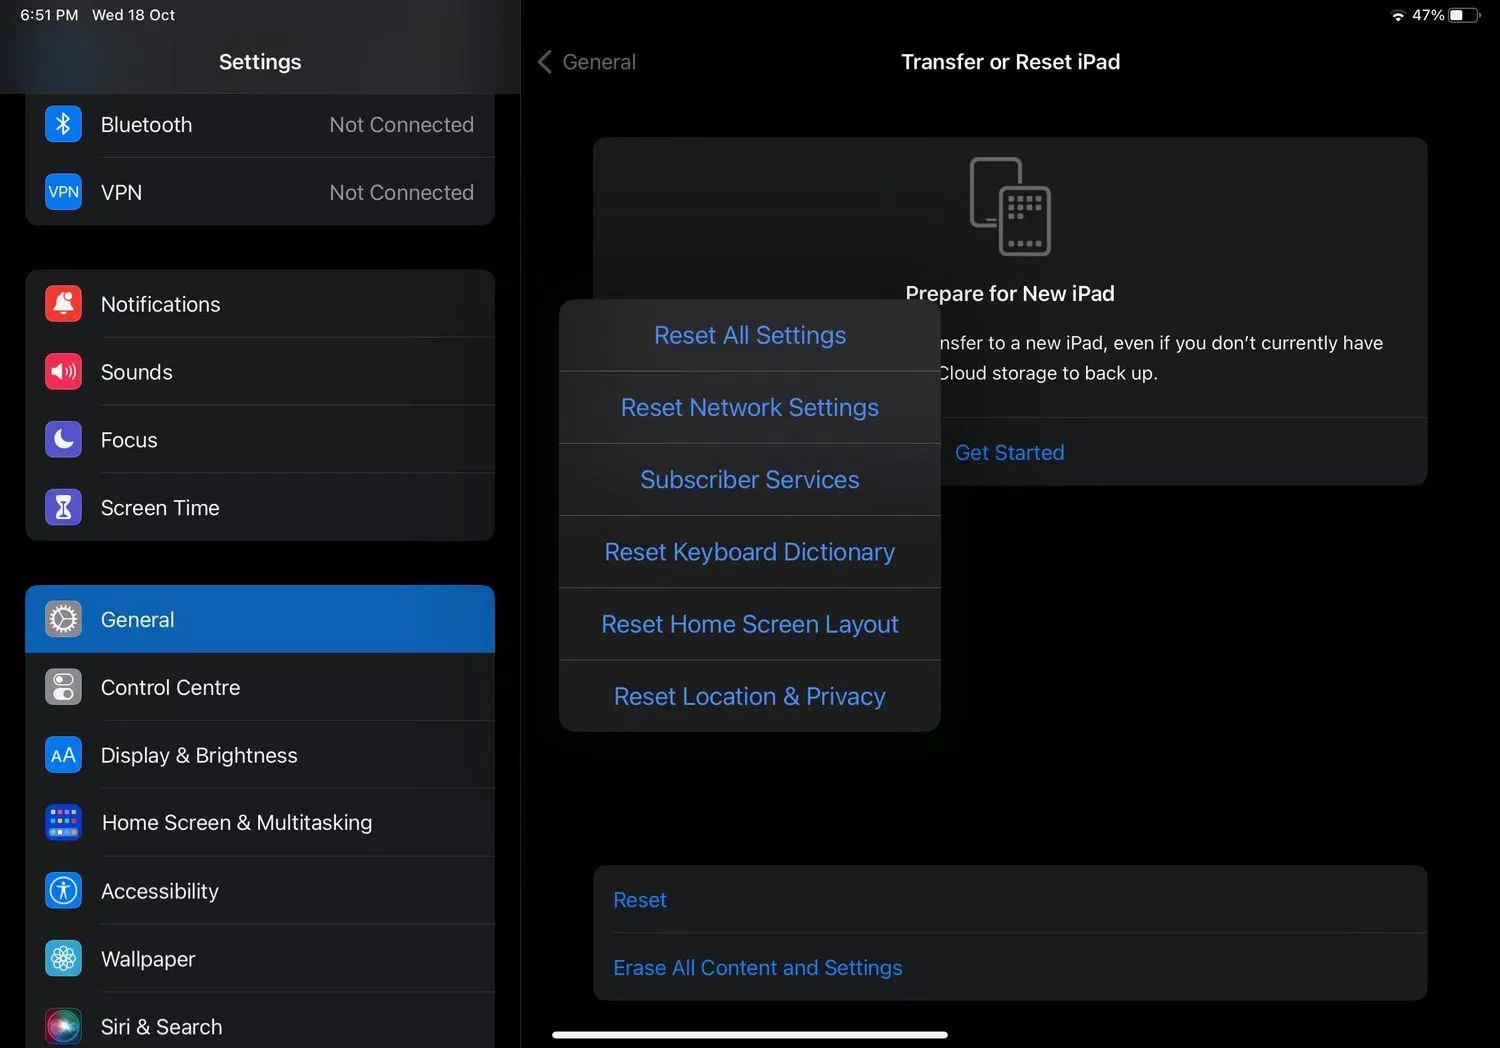The height and width of the screenshot is (1048, 1500).
Task: Tap the Siri & Search icon
Action: 63,1027
